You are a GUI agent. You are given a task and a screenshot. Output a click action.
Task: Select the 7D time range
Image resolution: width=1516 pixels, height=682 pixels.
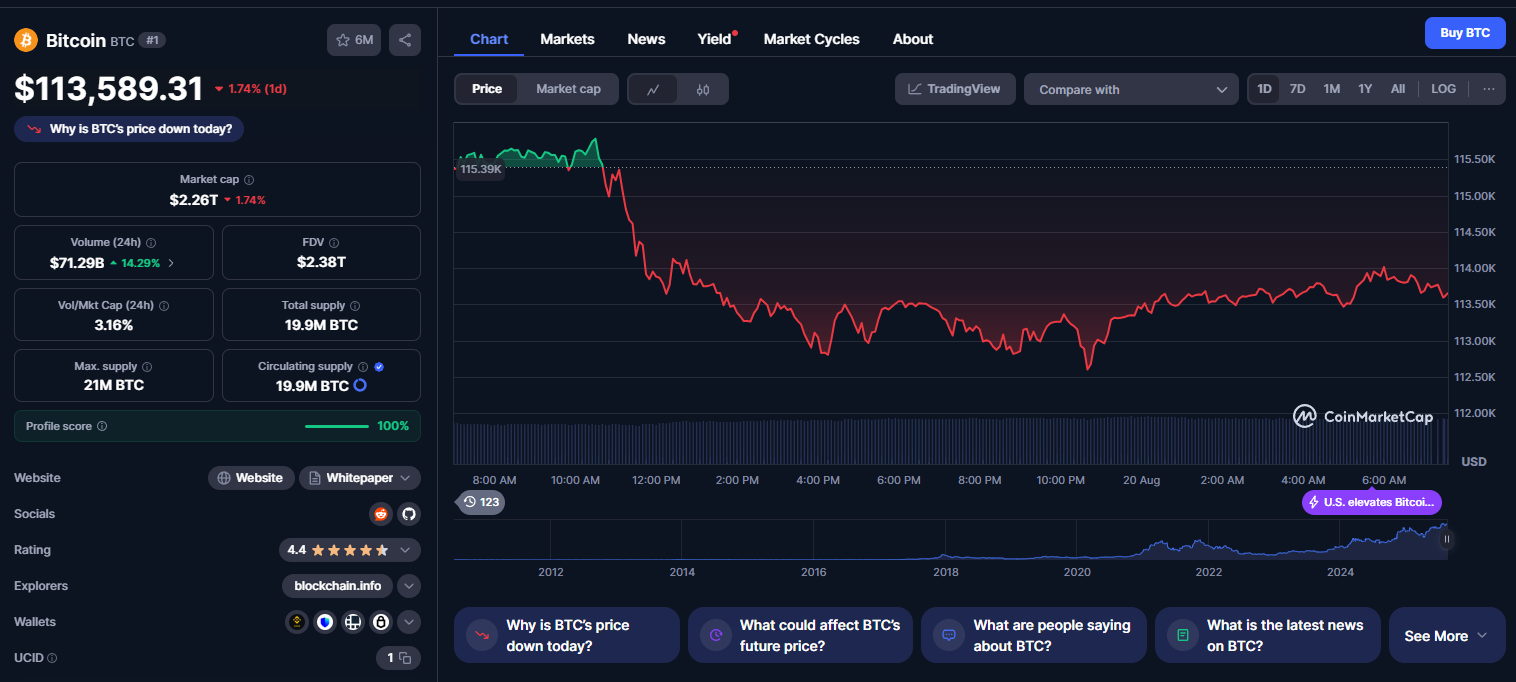coord(1297,89)
